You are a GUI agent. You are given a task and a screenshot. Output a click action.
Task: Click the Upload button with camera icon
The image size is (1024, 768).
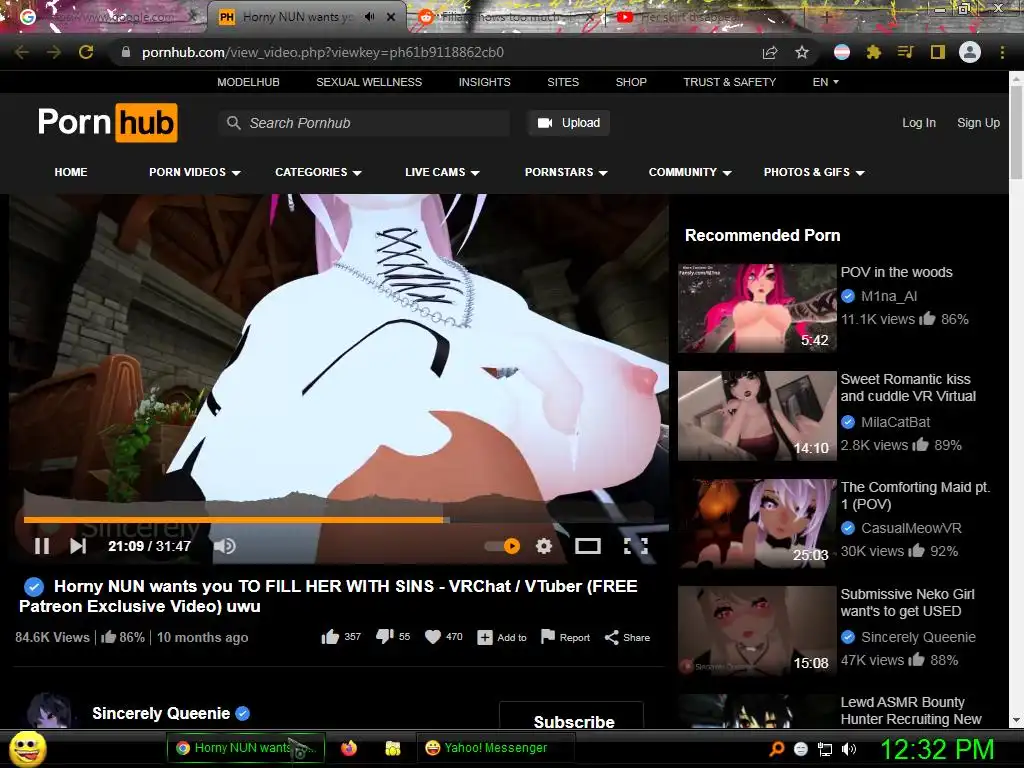pos(569,123)
